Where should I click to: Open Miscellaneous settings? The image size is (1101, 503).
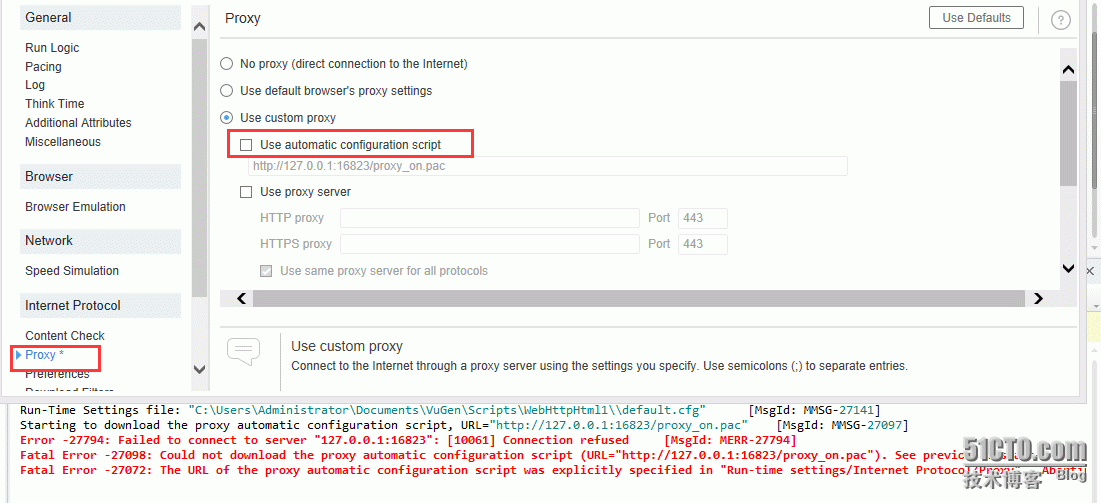click(62, 141)
